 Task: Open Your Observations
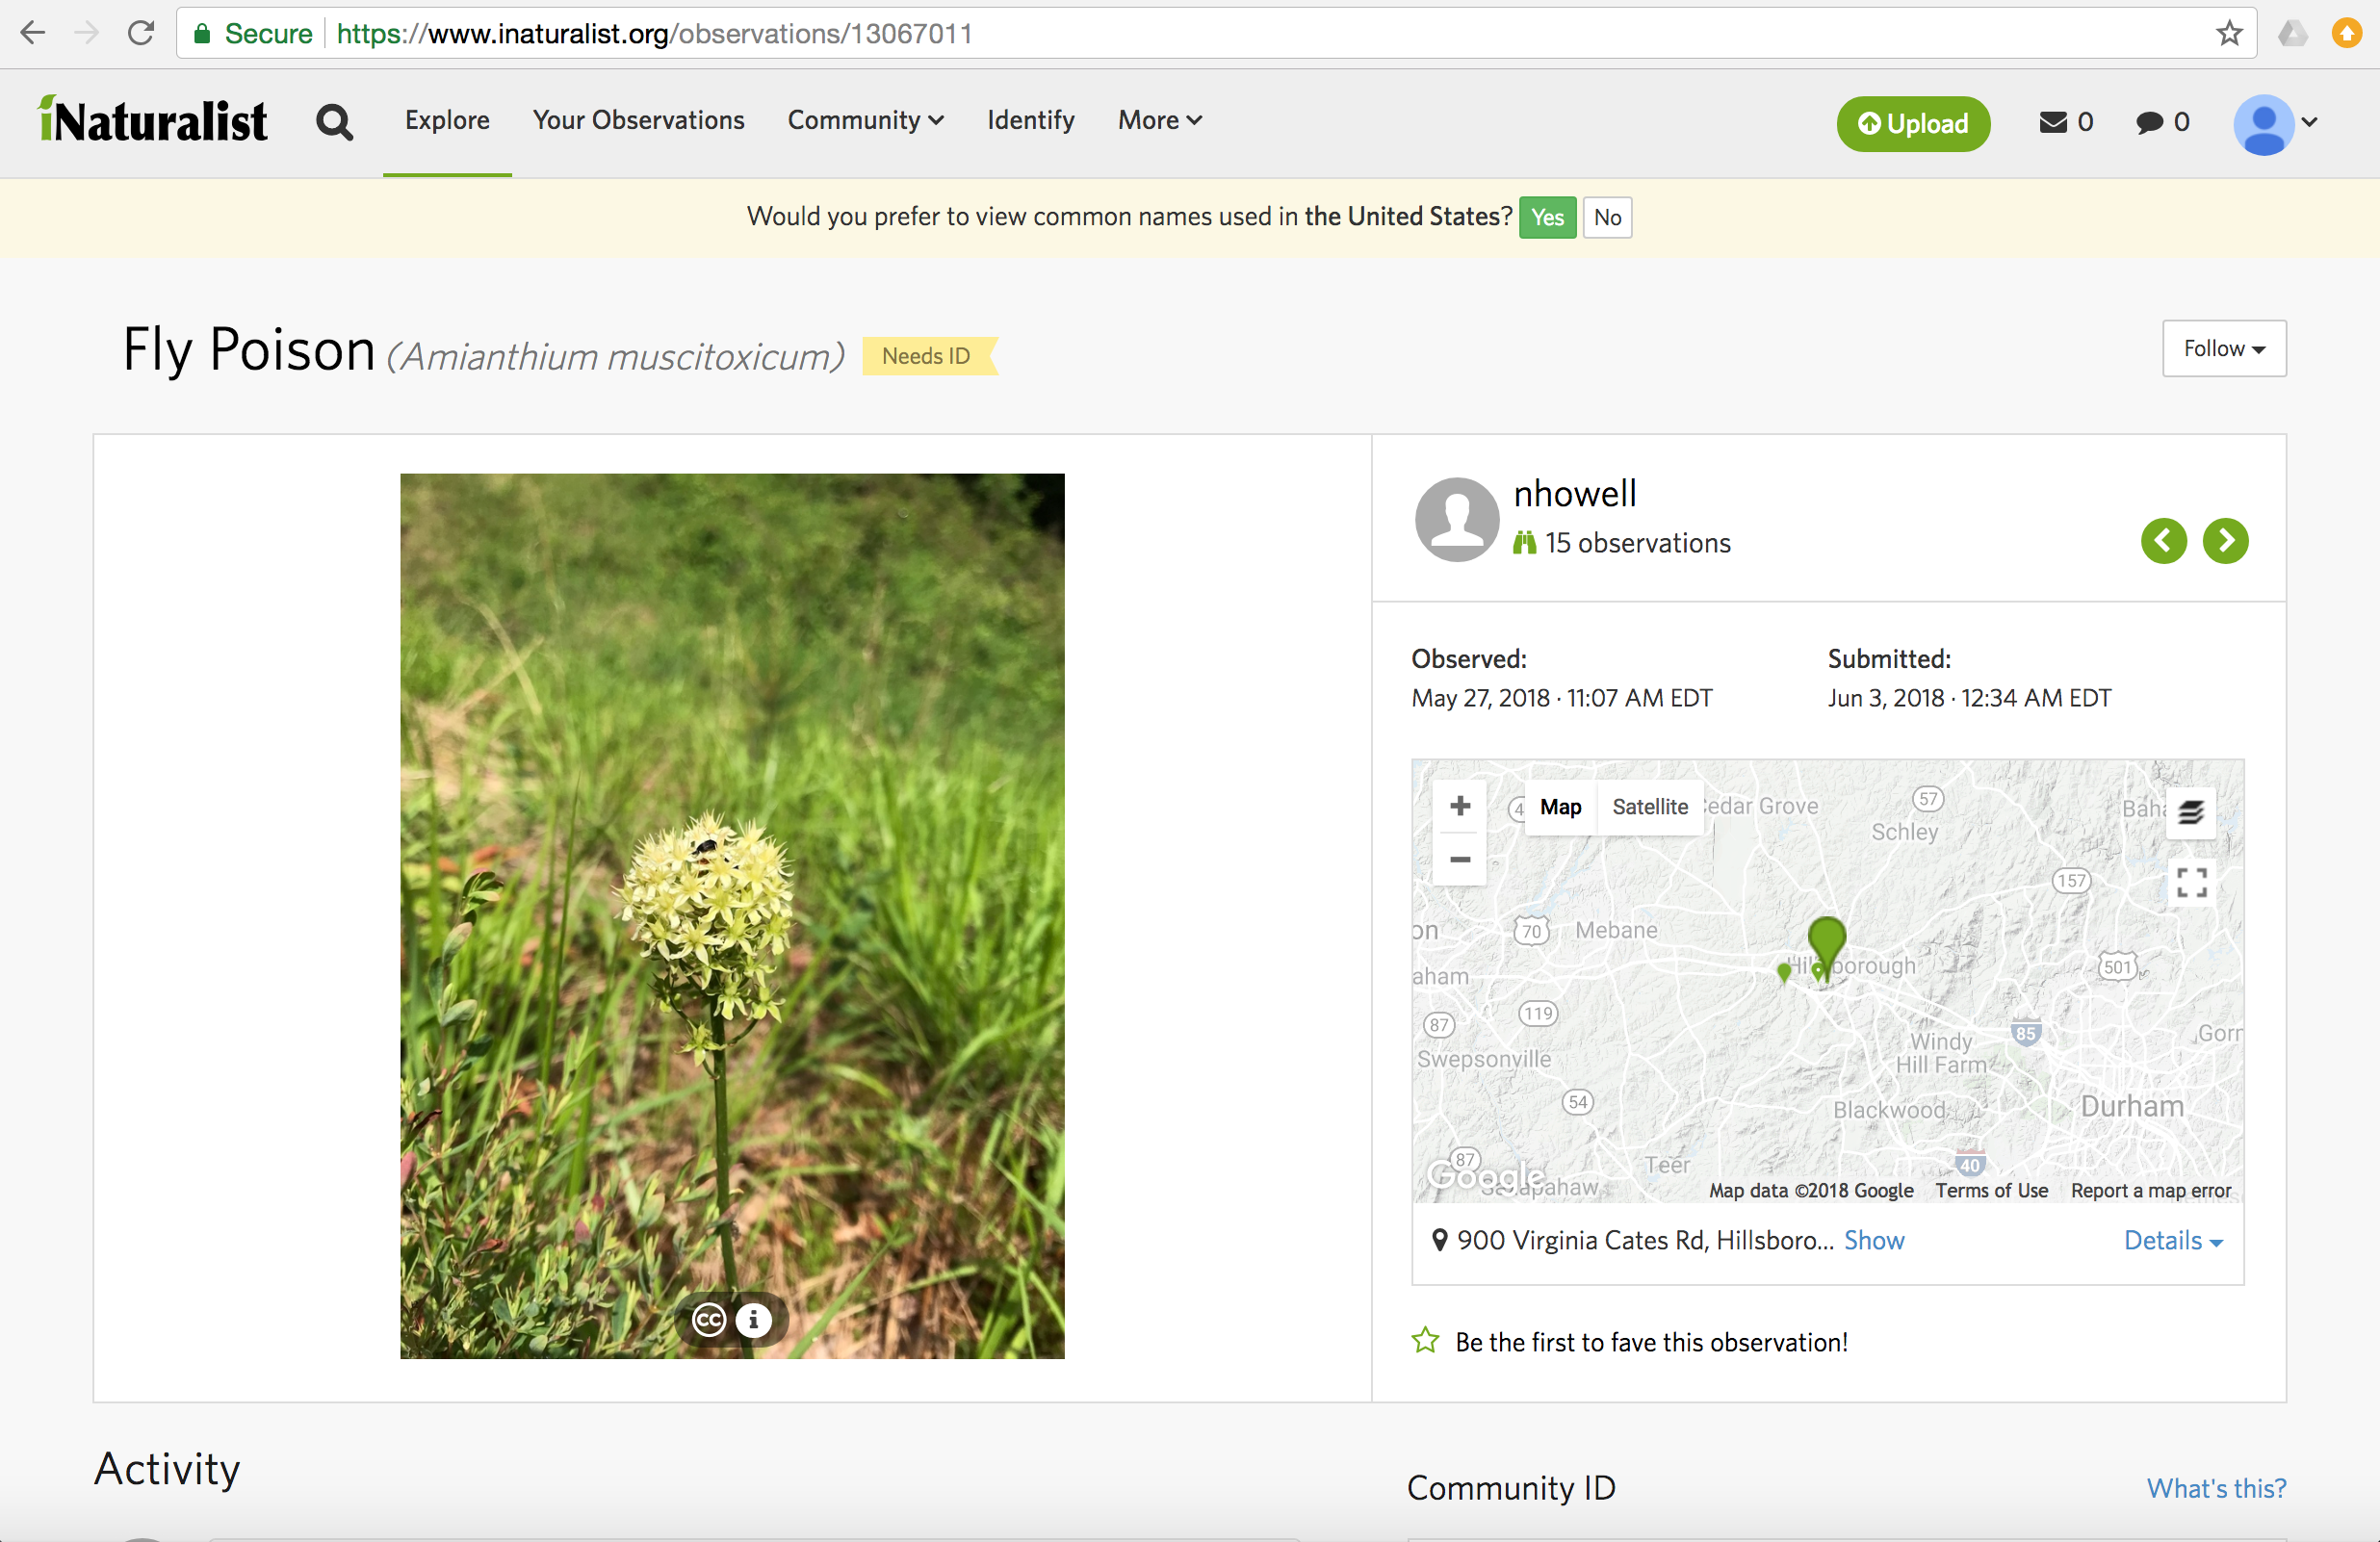638,120
